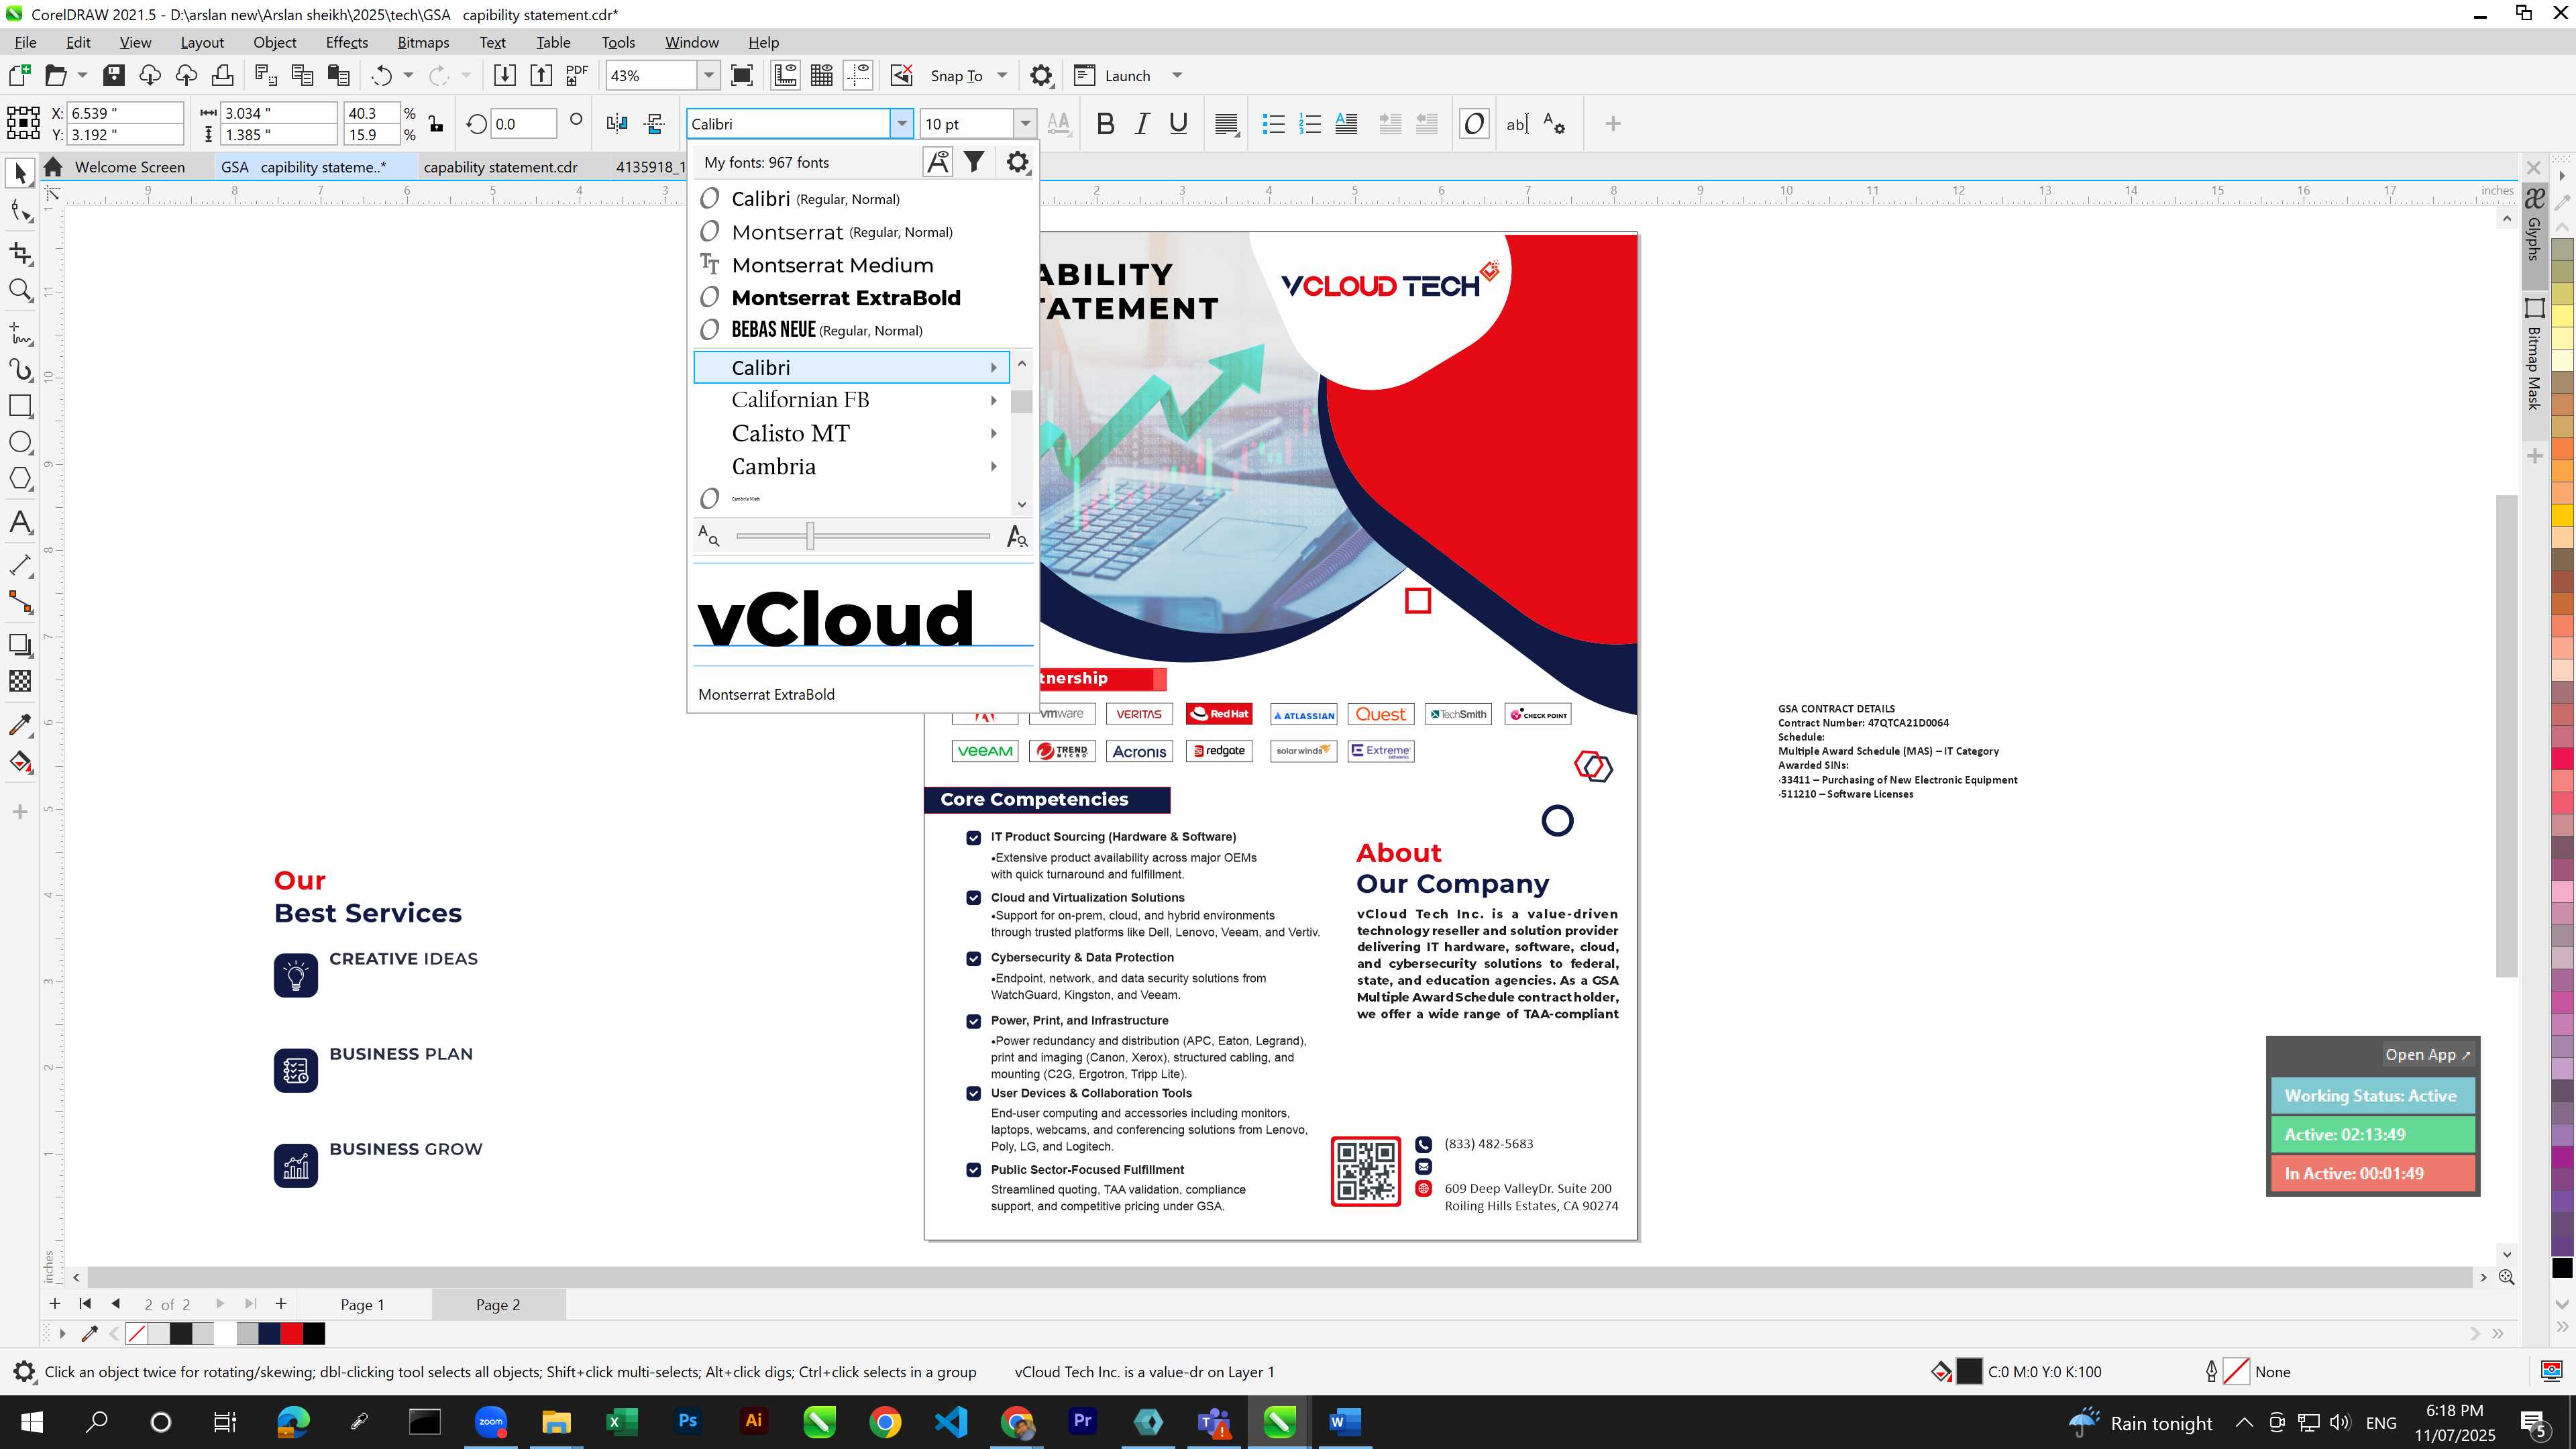The height and width of the screenshot is (1449, 2576).
Task: Toggle numbered list formatting
Action: [1310, 124]
